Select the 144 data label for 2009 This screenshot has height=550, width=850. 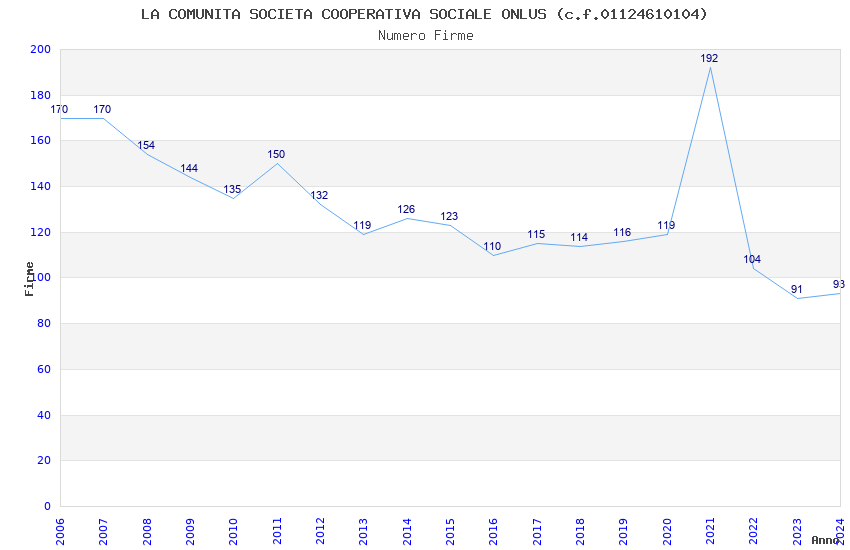[189, 168]
